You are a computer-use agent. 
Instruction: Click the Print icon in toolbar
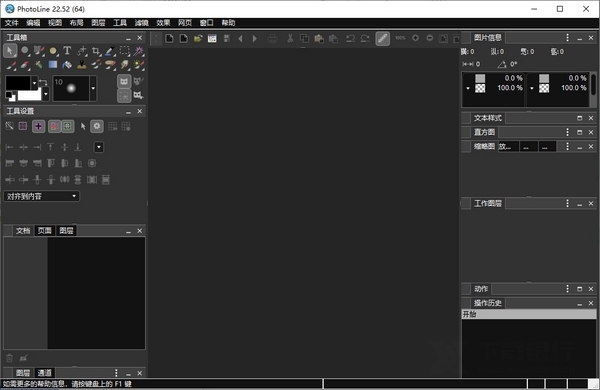(272, 38)
